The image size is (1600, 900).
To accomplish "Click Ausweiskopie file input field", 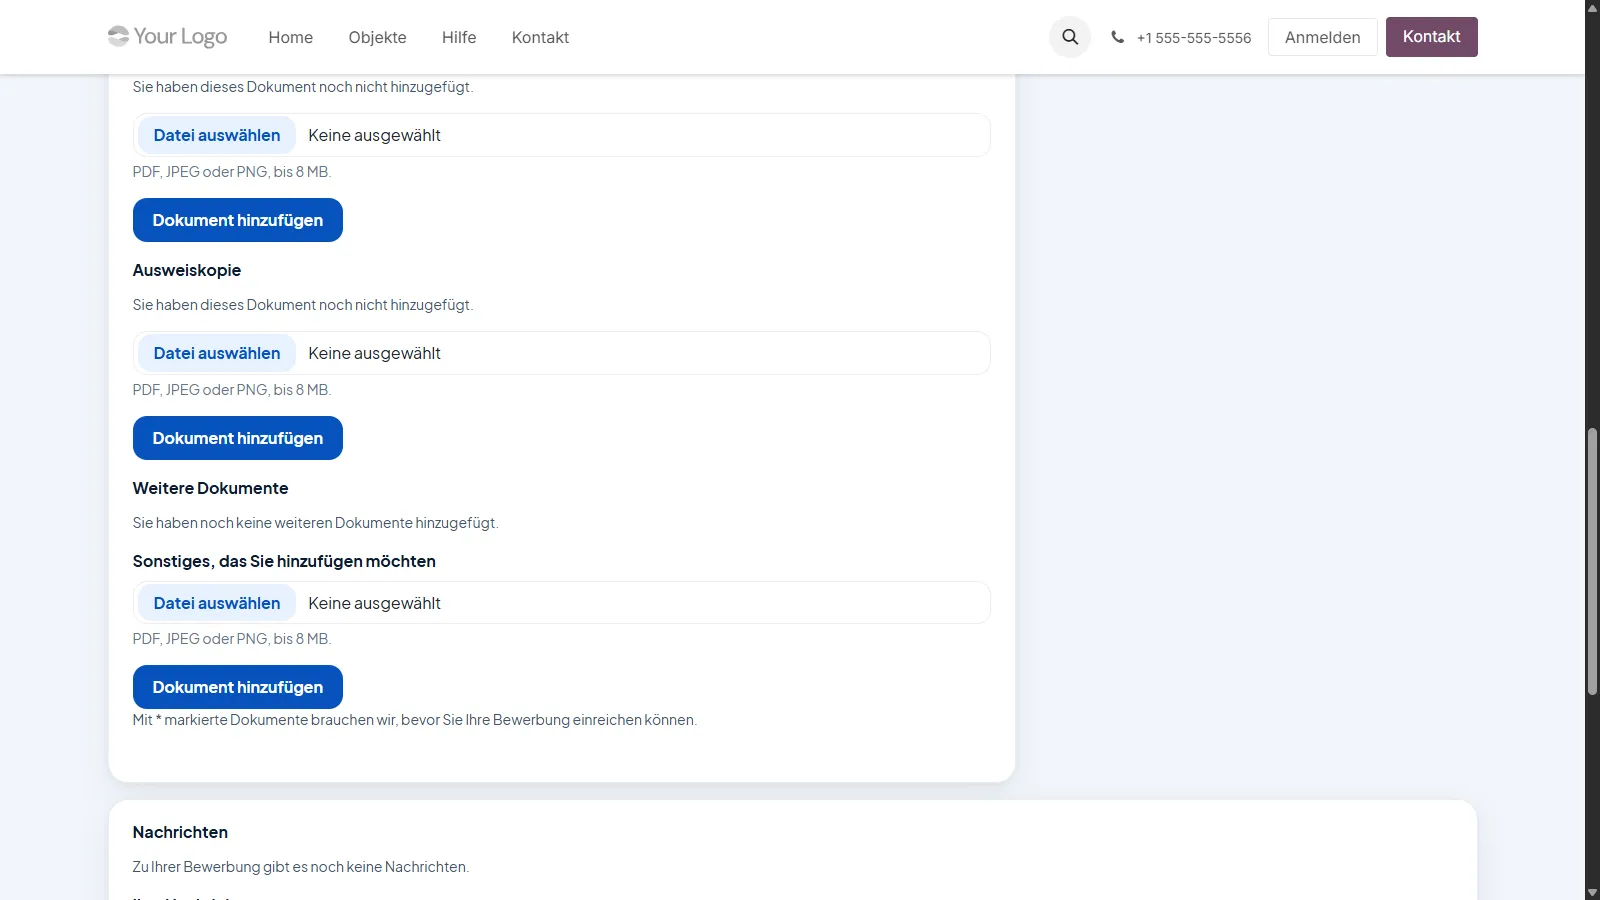I will [561, 353].
